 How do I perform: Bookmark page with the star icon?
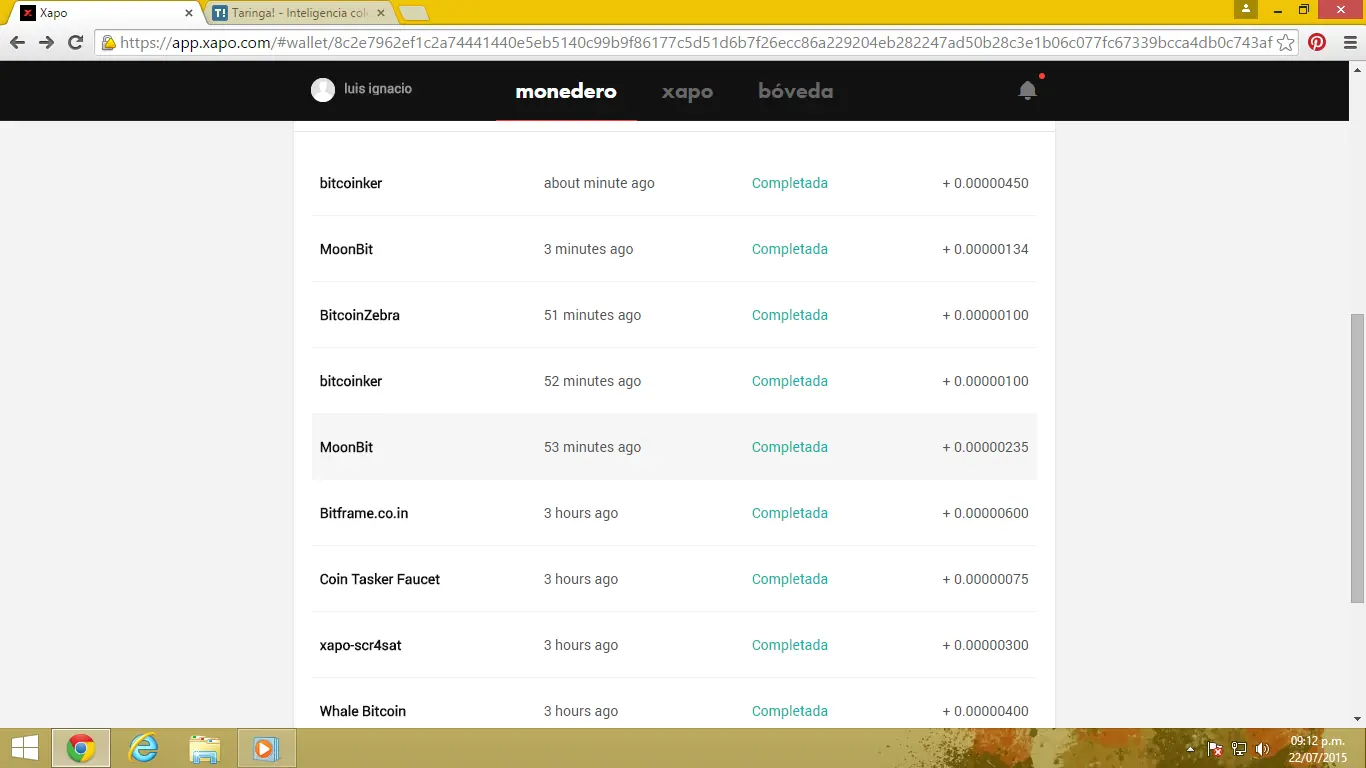(1286, 42)
